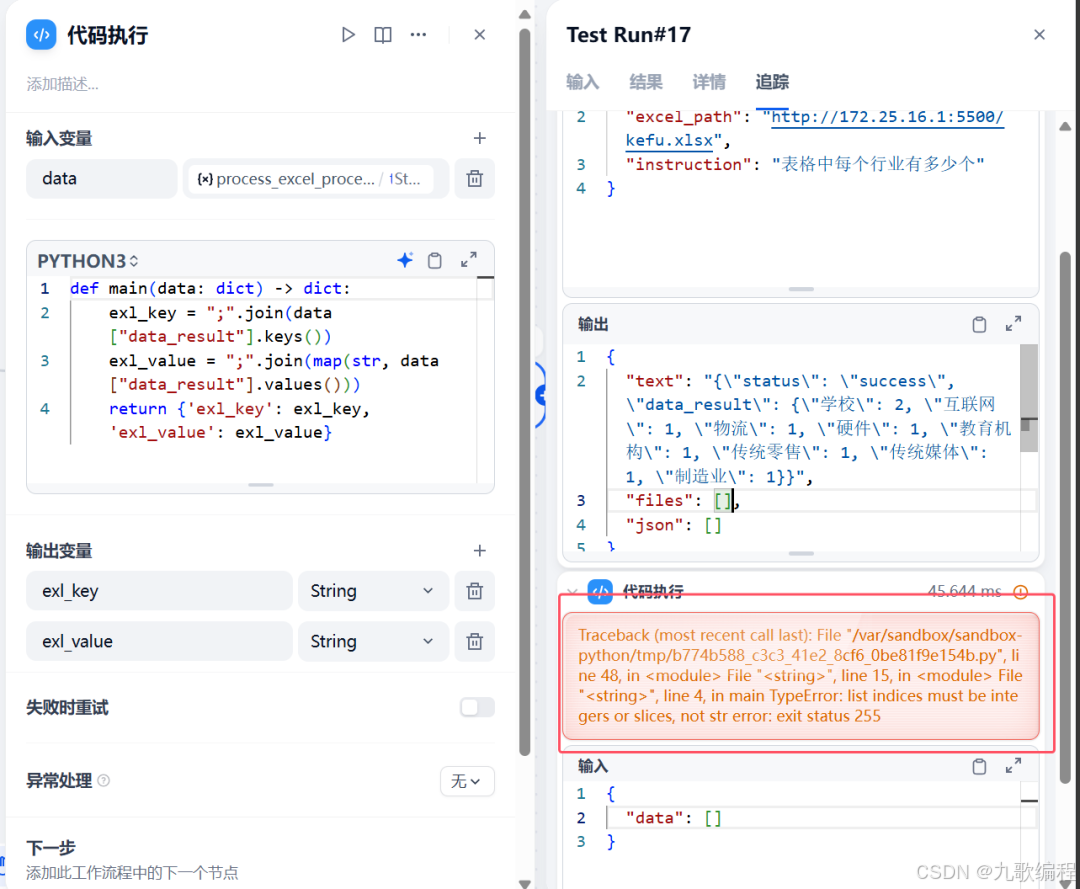Click the 代码执行 node icon in header
Image resolution: width=1080 pixels, height=889 pixels.
[x=41, y=34]
